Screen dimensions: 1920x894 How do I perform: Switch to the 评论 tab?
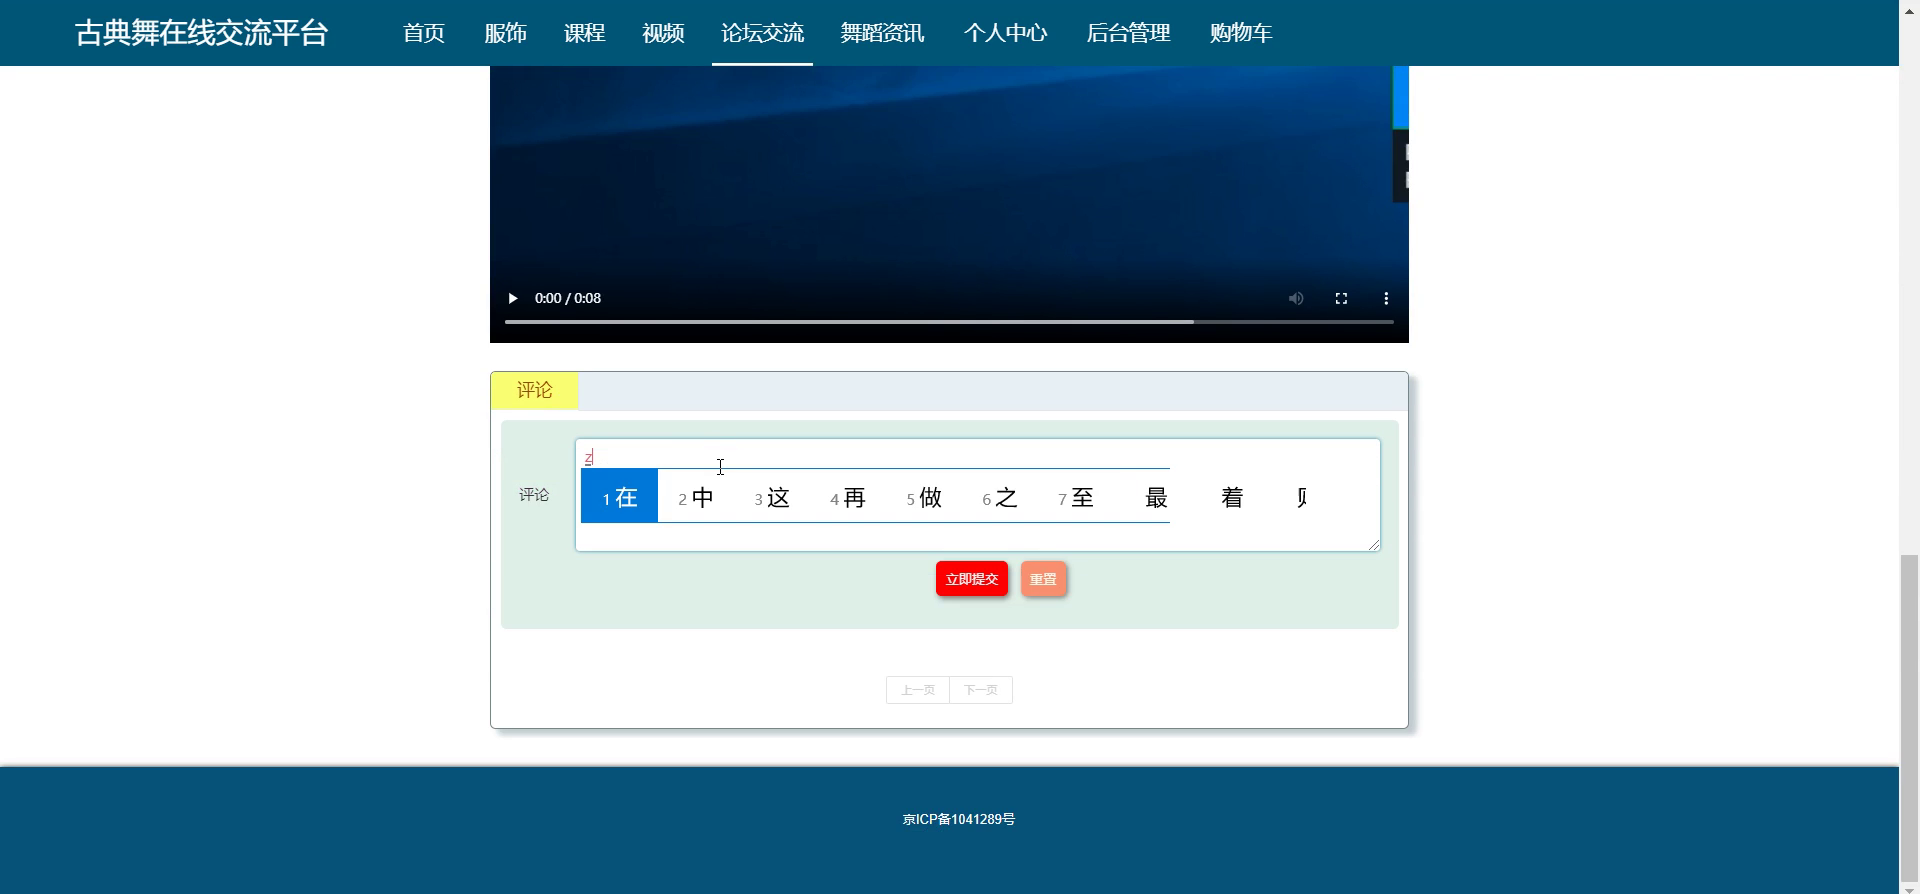point(534,390)
